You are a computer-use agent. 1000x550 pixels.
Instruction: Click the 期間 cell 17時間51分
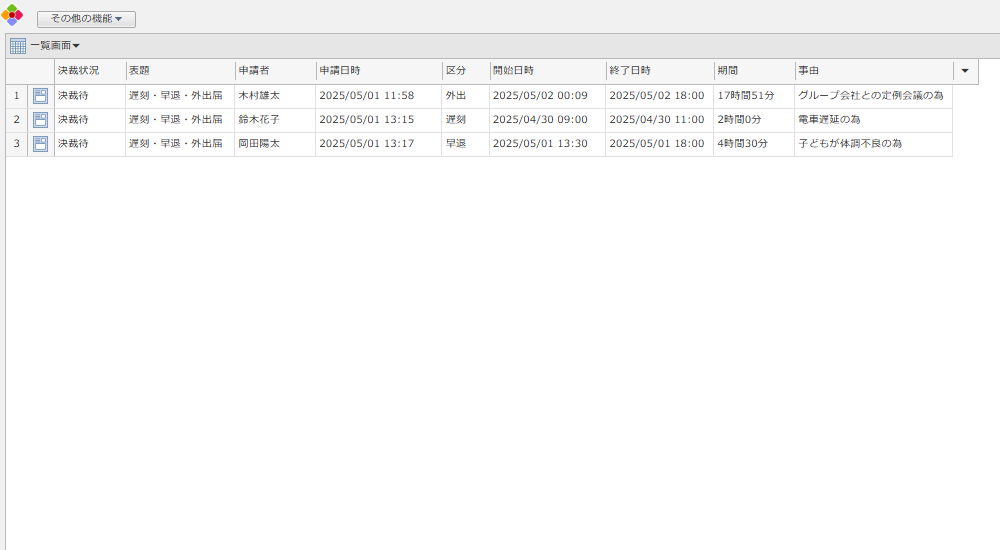click(x=746, y=96)
